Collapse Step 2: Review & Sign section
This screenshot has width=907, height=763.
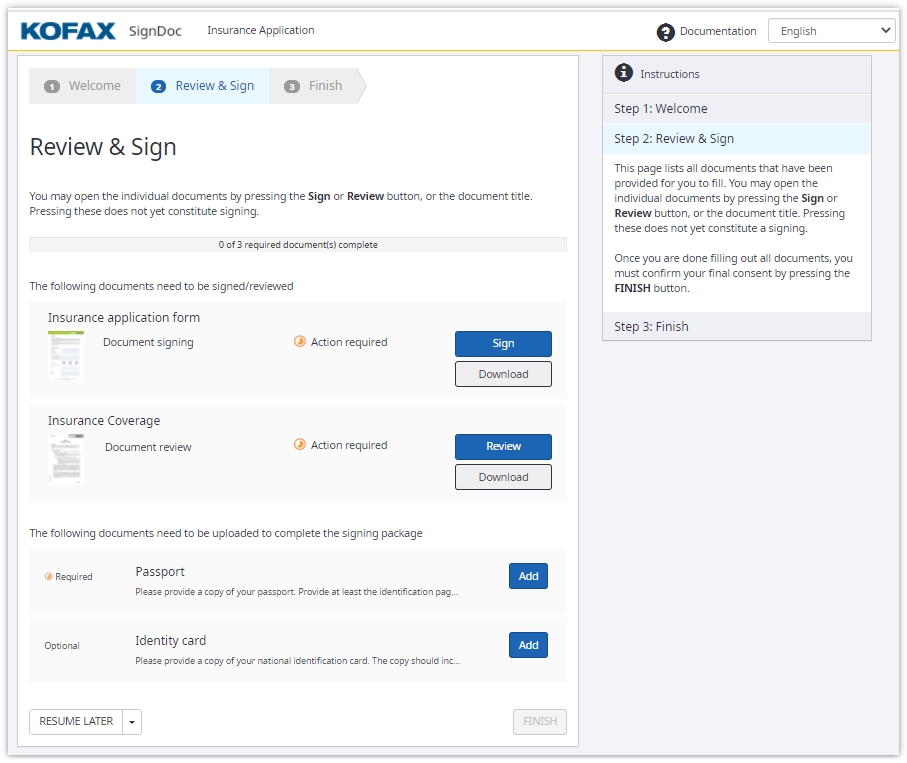[x=737, y=139]
